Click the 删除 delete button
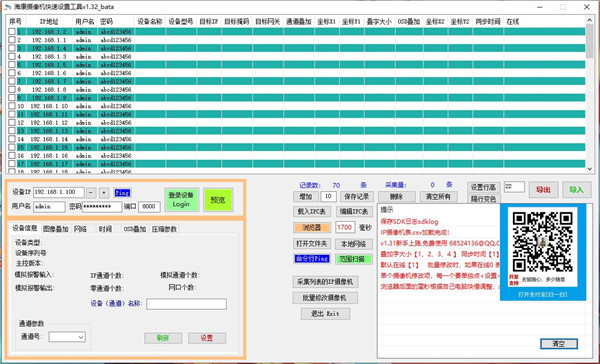 pos(396,196)
